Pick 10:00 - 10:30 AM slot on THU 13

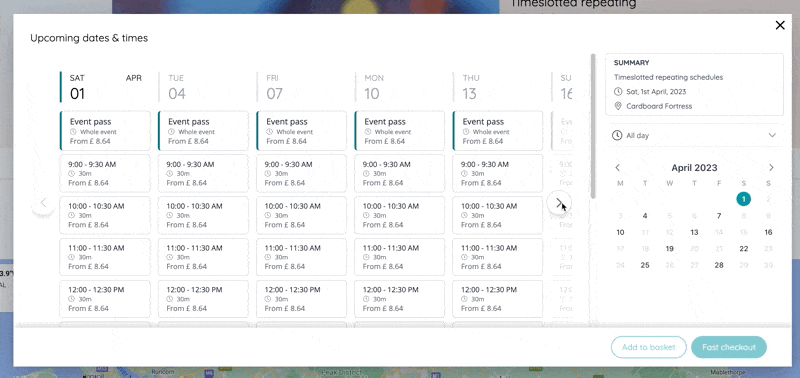pyautogui.click(x=497, y=215)
